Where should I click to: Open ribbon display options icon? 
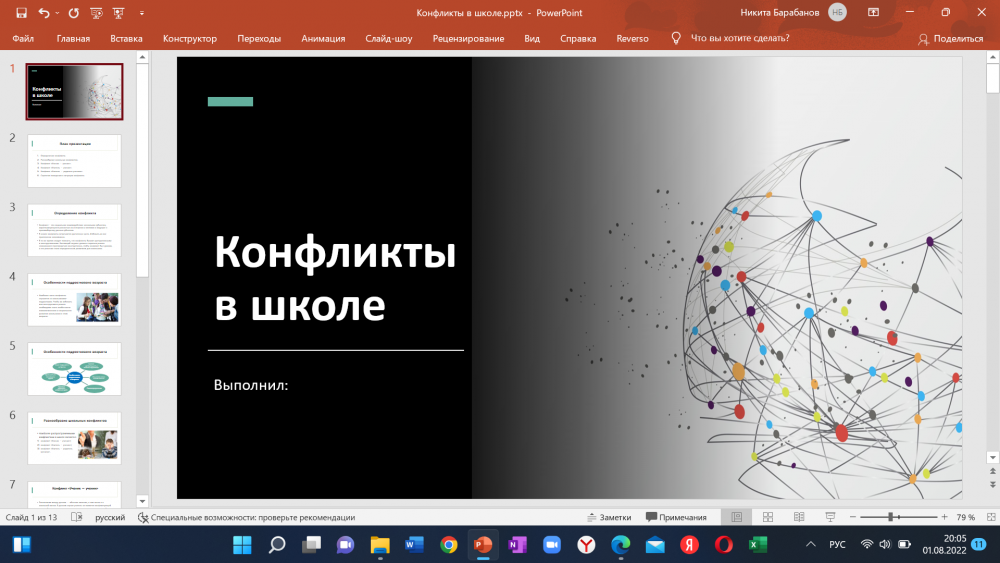point(873,12)
